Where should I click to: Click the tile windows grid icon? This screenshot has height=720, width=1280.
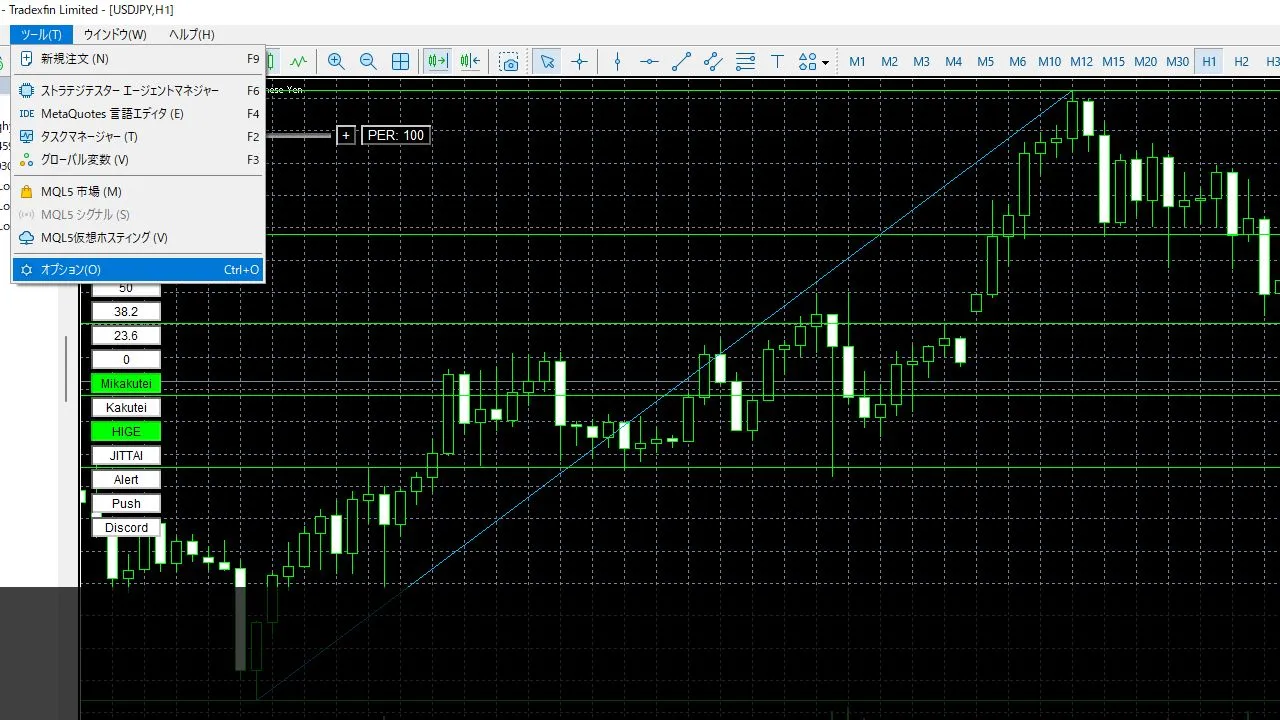pos(400,61)
